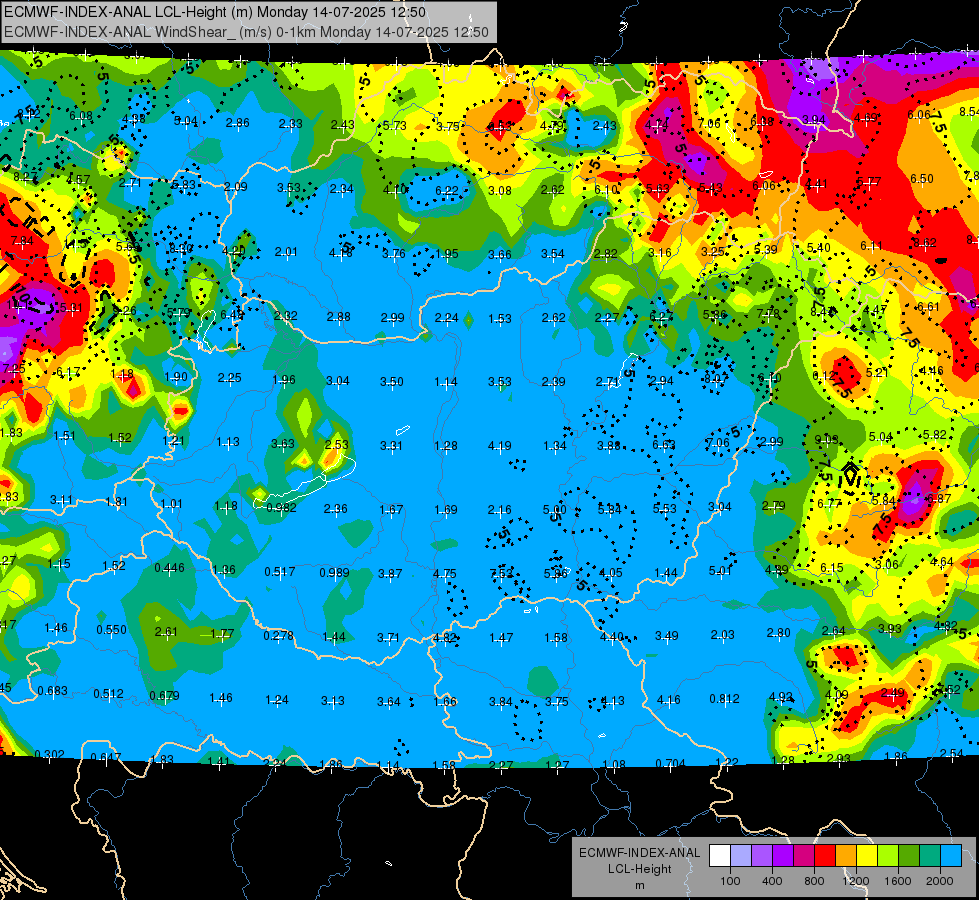
Task: Click the wind shear value 0.812
Action: [x=724, y=698]
